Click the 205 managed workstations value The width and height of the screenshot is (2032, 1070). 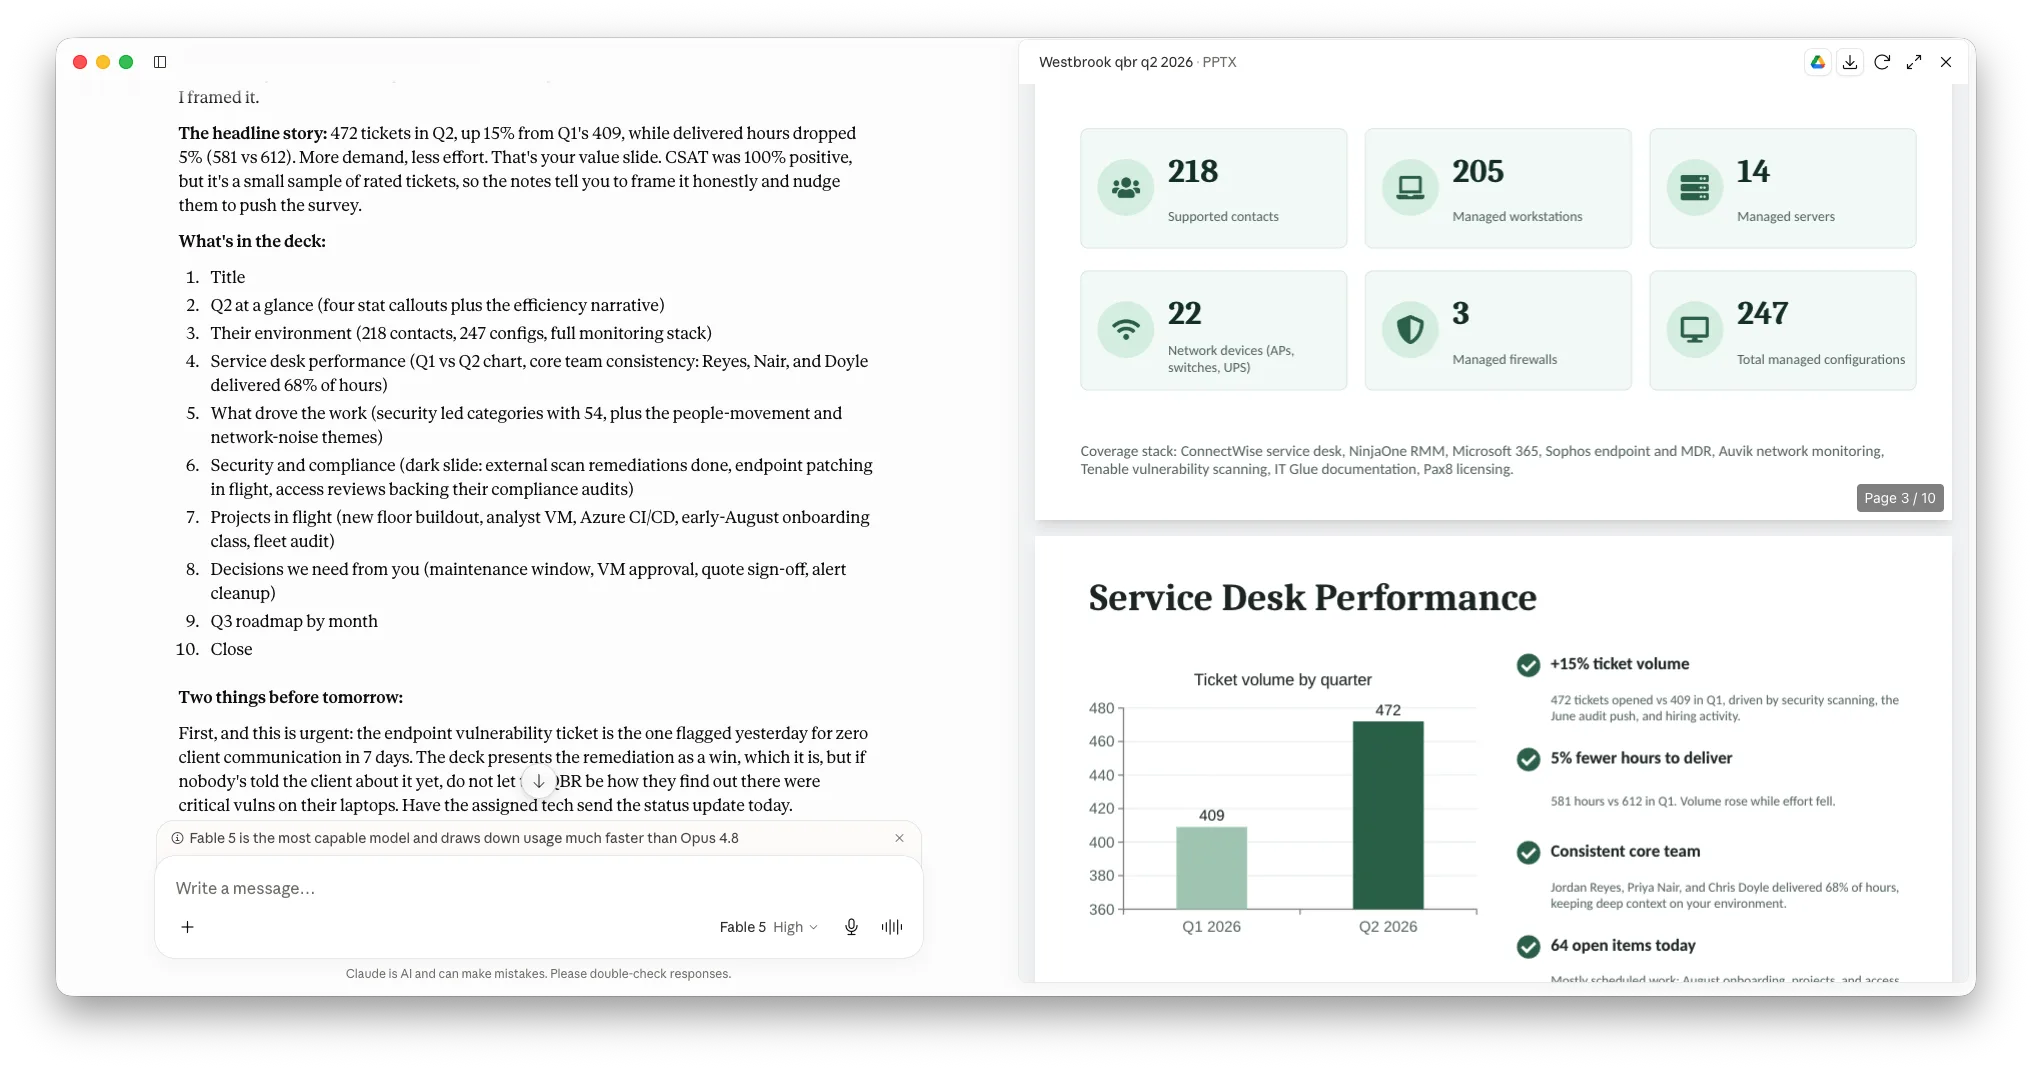tap(1478, 171)
